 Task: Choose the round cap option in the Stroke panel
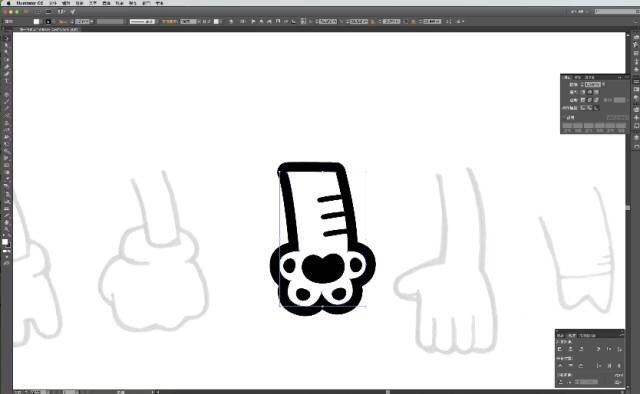[590, 92]
